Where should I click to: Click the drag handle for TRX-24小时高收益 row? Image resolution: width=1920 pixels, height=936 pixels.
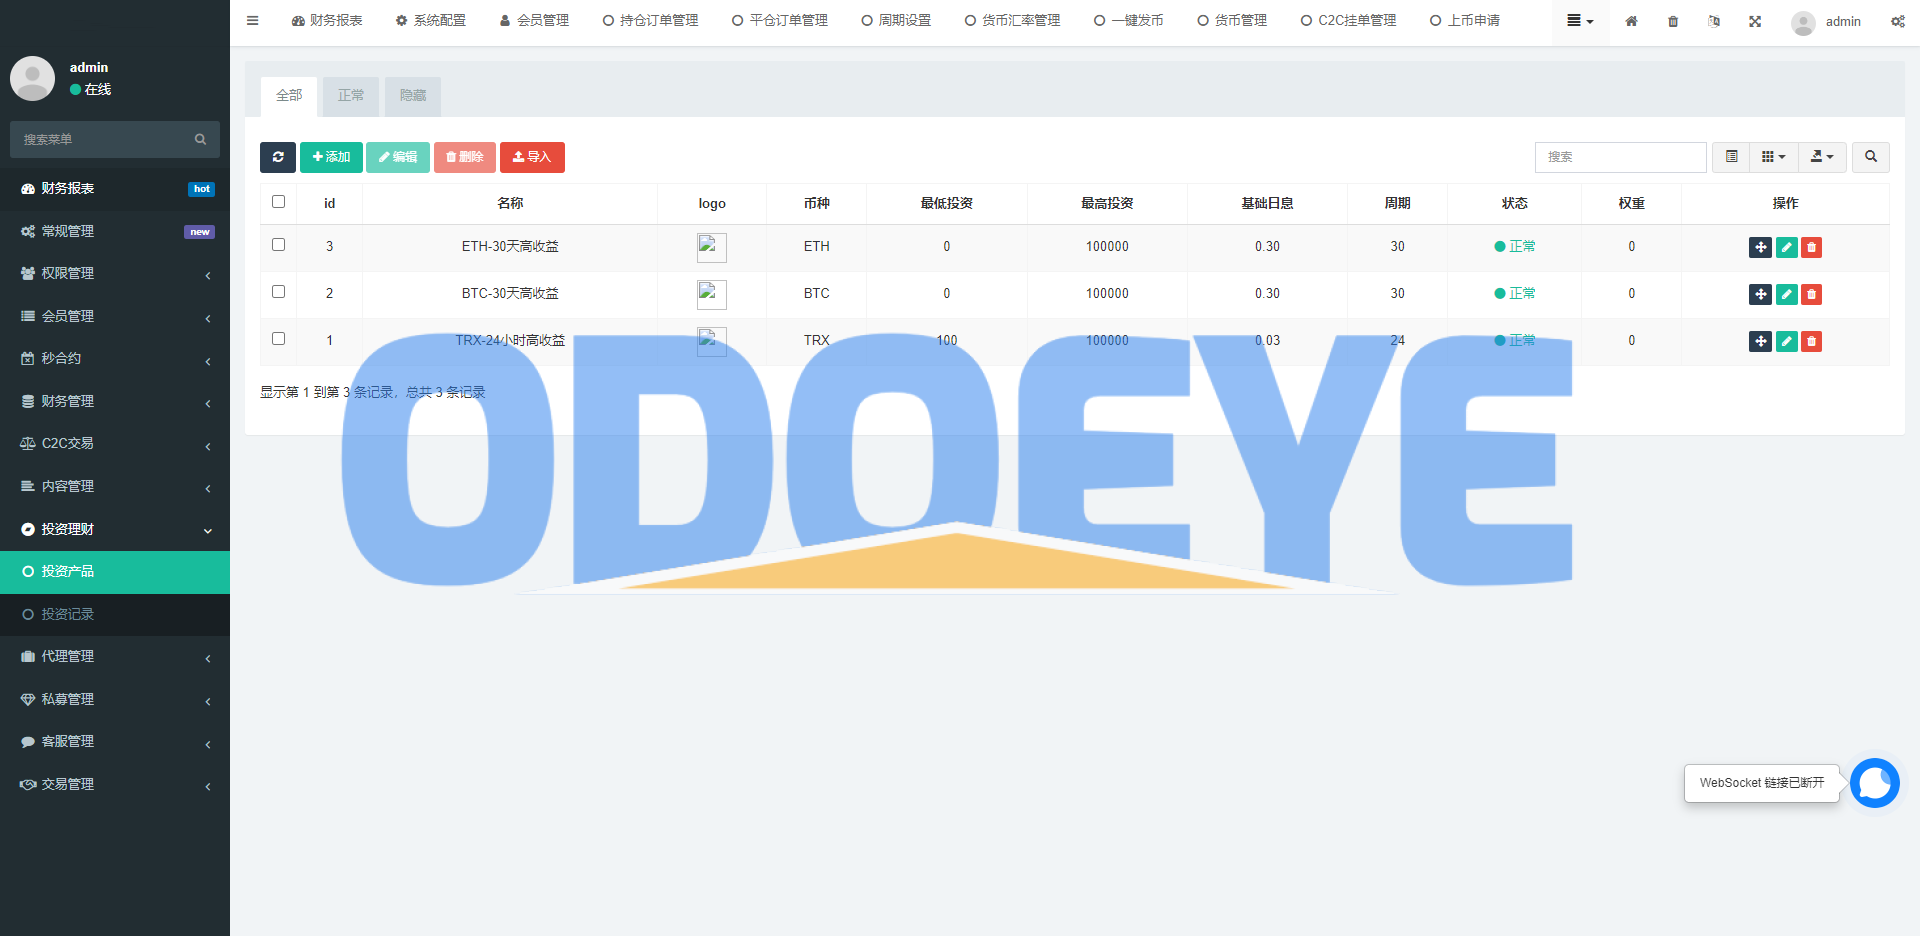click(x=1761, y=341)
